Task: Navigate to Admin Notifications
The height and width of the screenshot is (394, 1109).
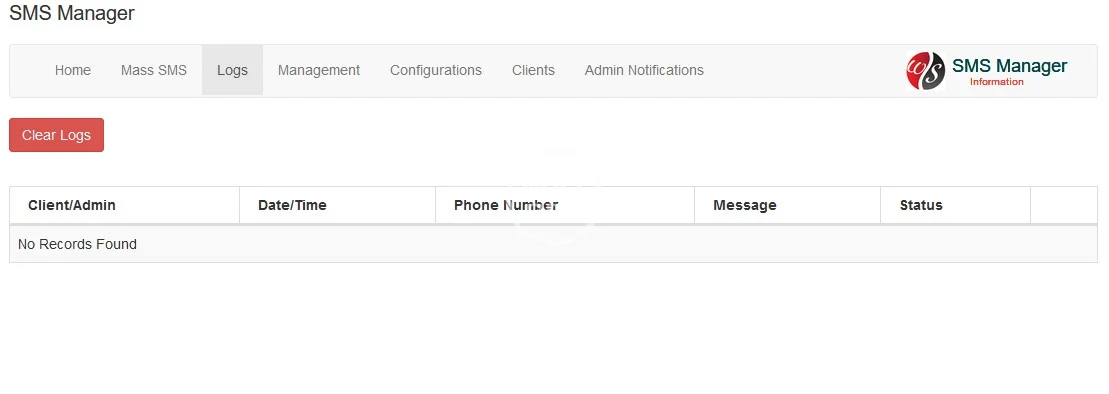Action: 644,70
